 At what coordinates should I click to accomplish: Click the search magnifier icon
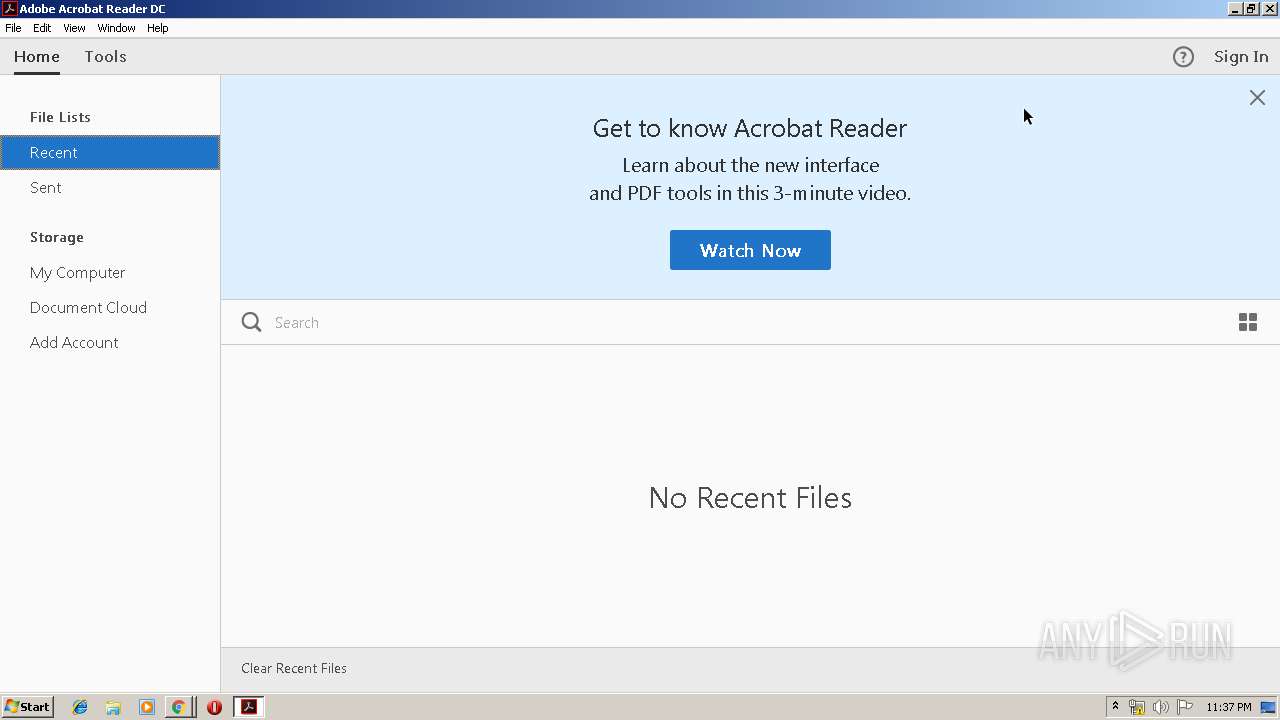[x=252, y=322]
